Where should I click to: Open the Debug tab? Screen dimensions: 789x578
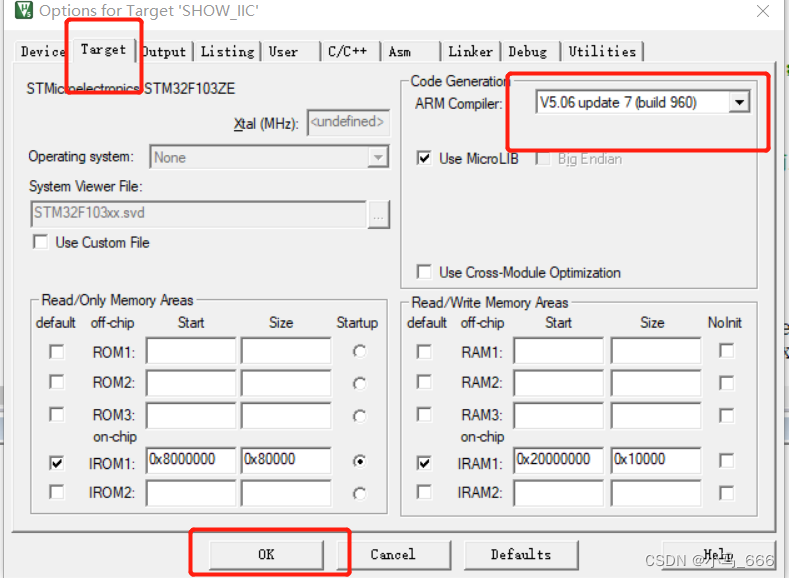[527, 51]
